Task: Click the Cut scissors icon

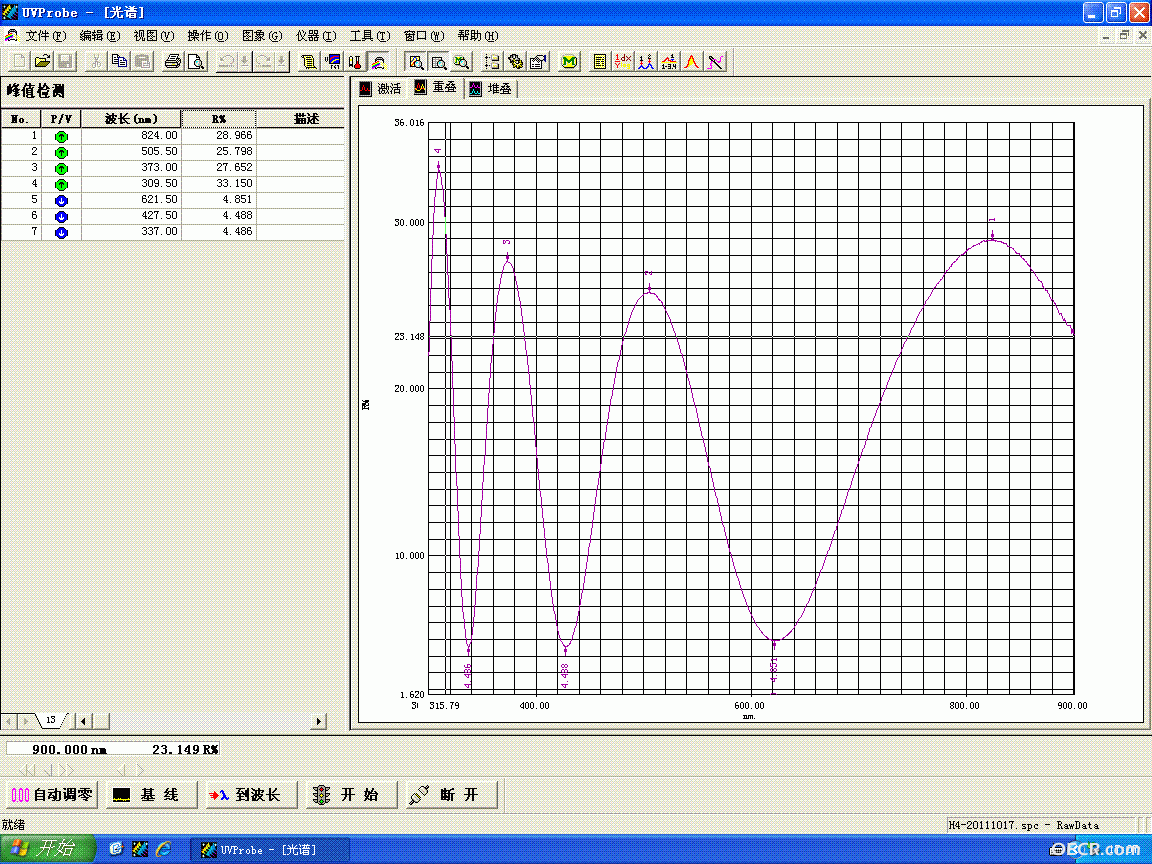Action: click(x=95, y=62)
